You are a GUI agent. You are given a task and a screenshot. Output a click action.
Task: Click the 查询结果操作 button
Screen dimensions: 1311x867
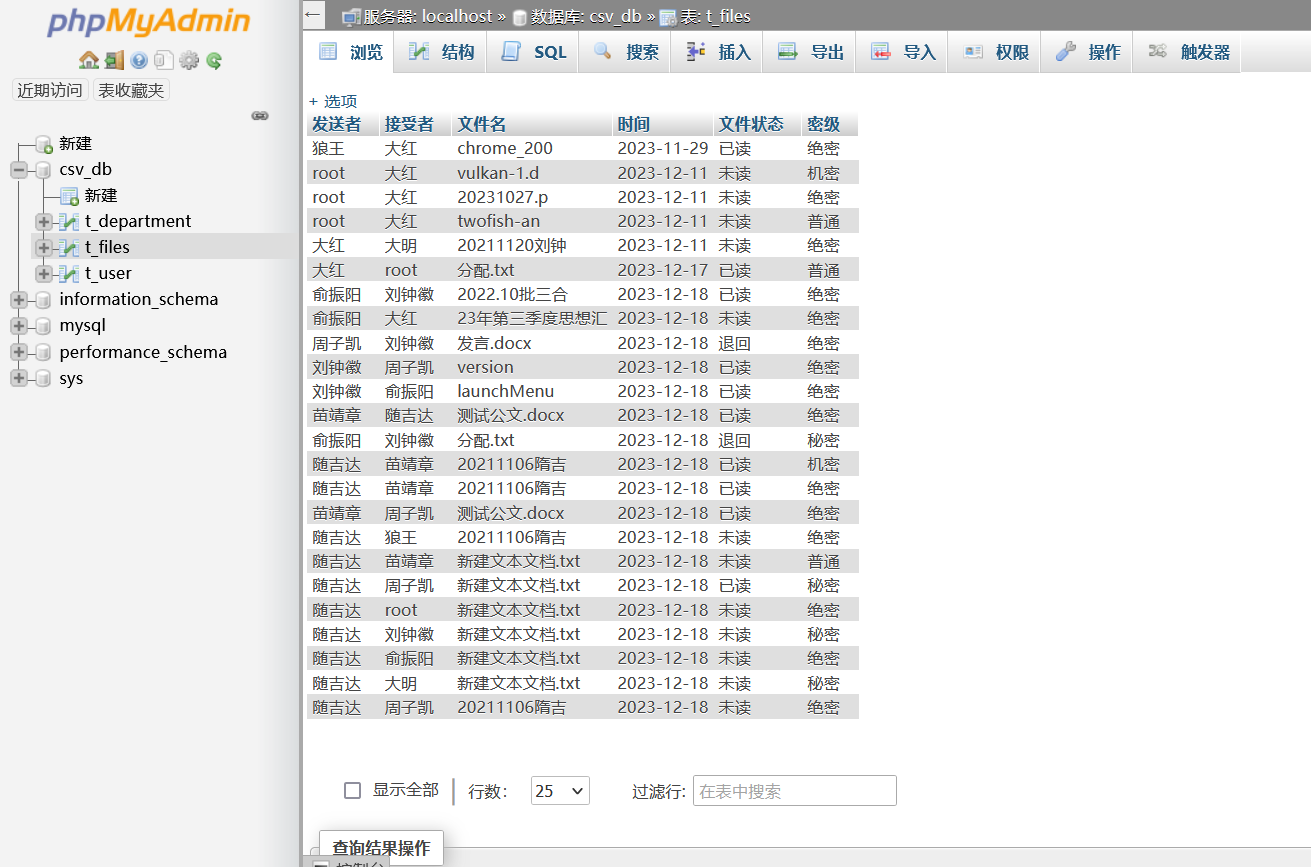pos(381,849)
